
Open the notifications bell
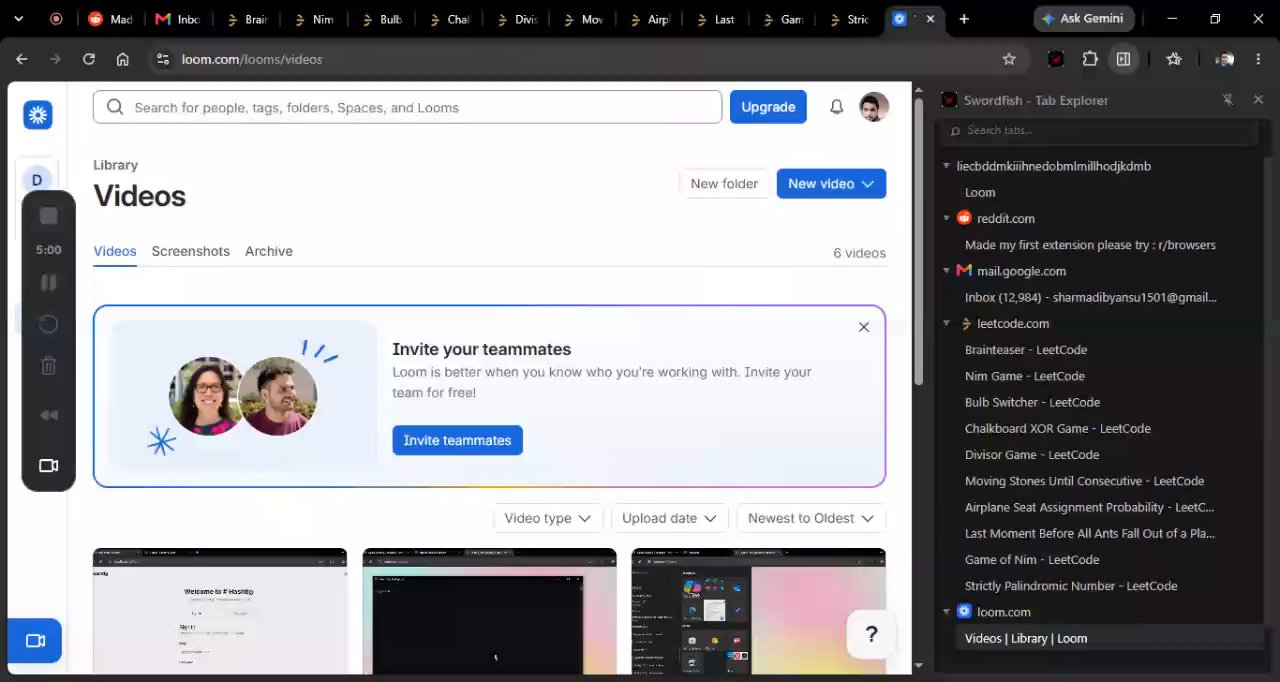click(x=837, y=107)
